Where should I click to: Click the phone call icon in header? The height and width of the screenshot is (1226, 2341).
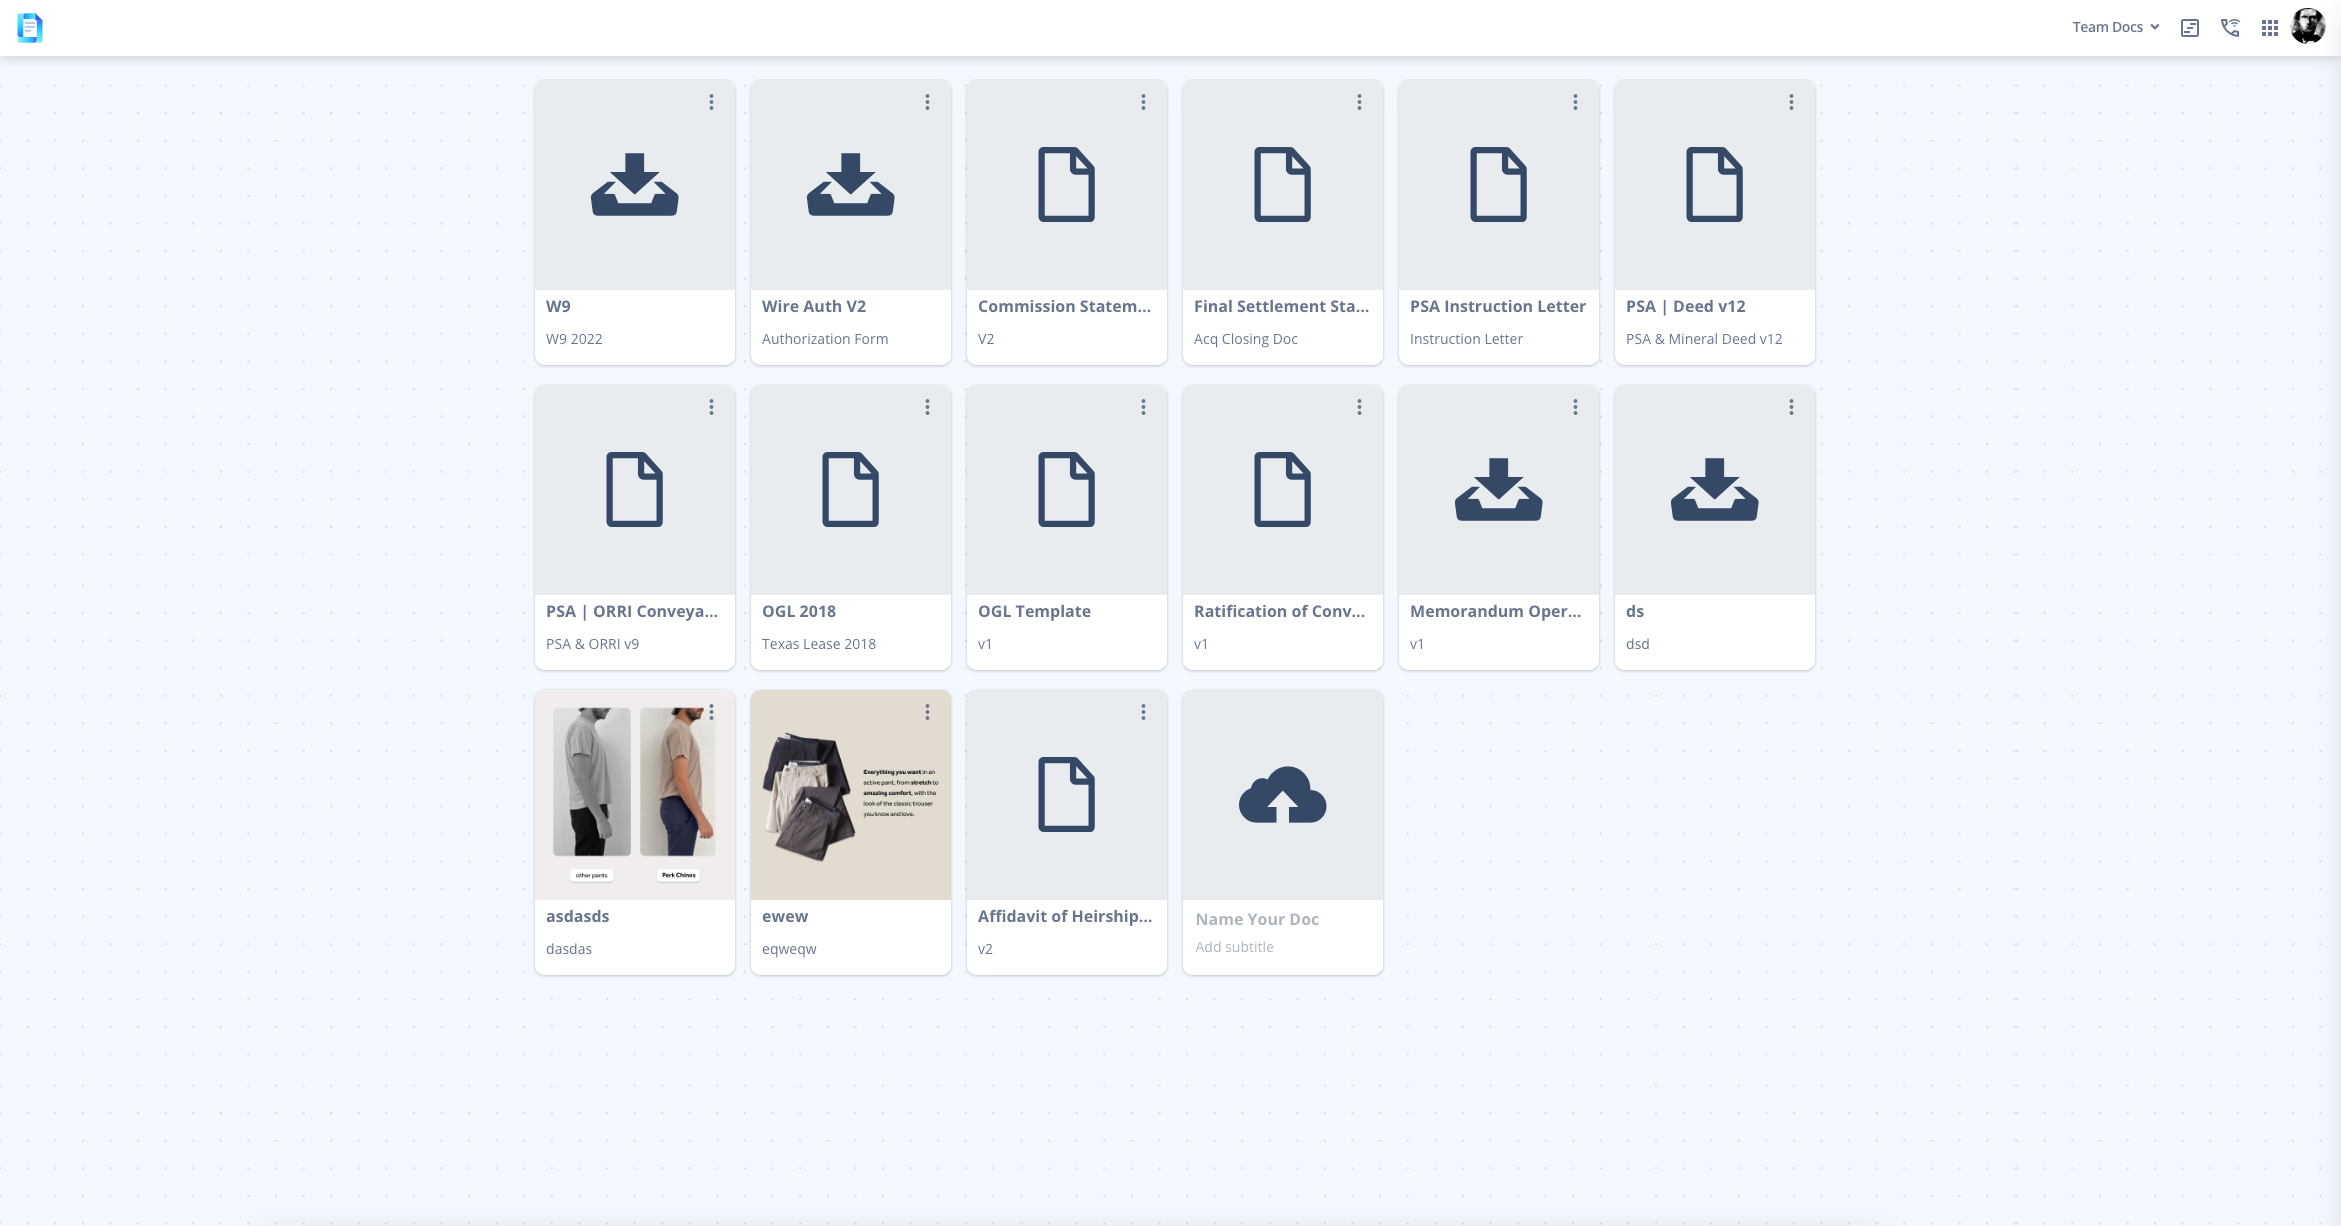coord(2230,27)
